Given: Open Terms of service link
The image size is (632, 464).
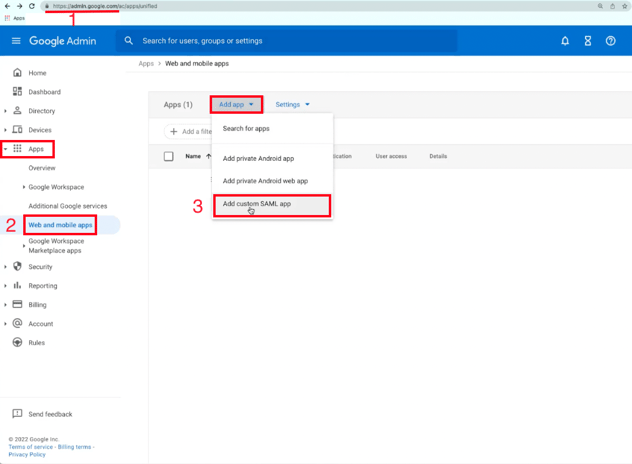Looking at the screenshot, I should click(x=31, y=447).
